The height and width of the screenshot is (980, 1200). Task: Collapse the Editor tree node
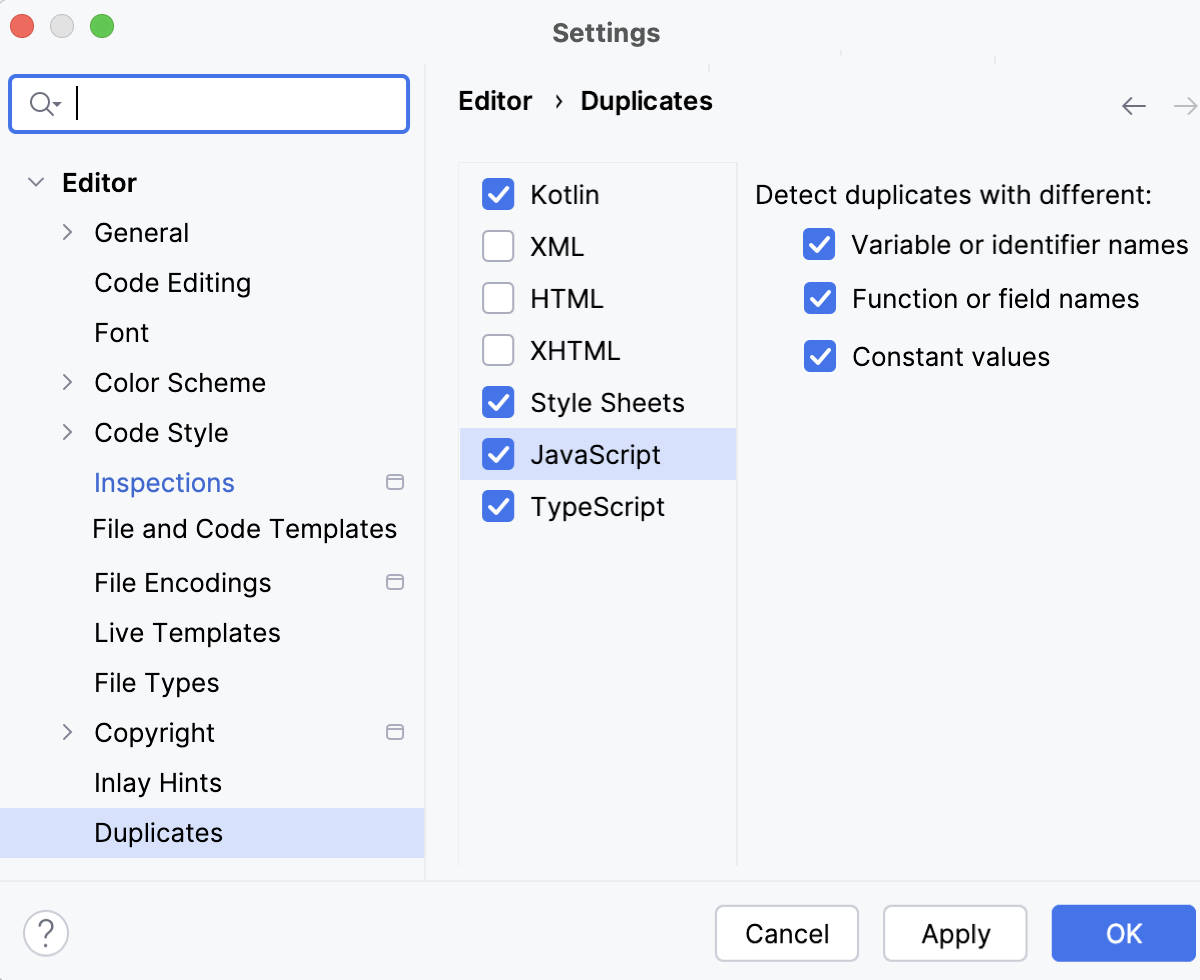point(35,182)
